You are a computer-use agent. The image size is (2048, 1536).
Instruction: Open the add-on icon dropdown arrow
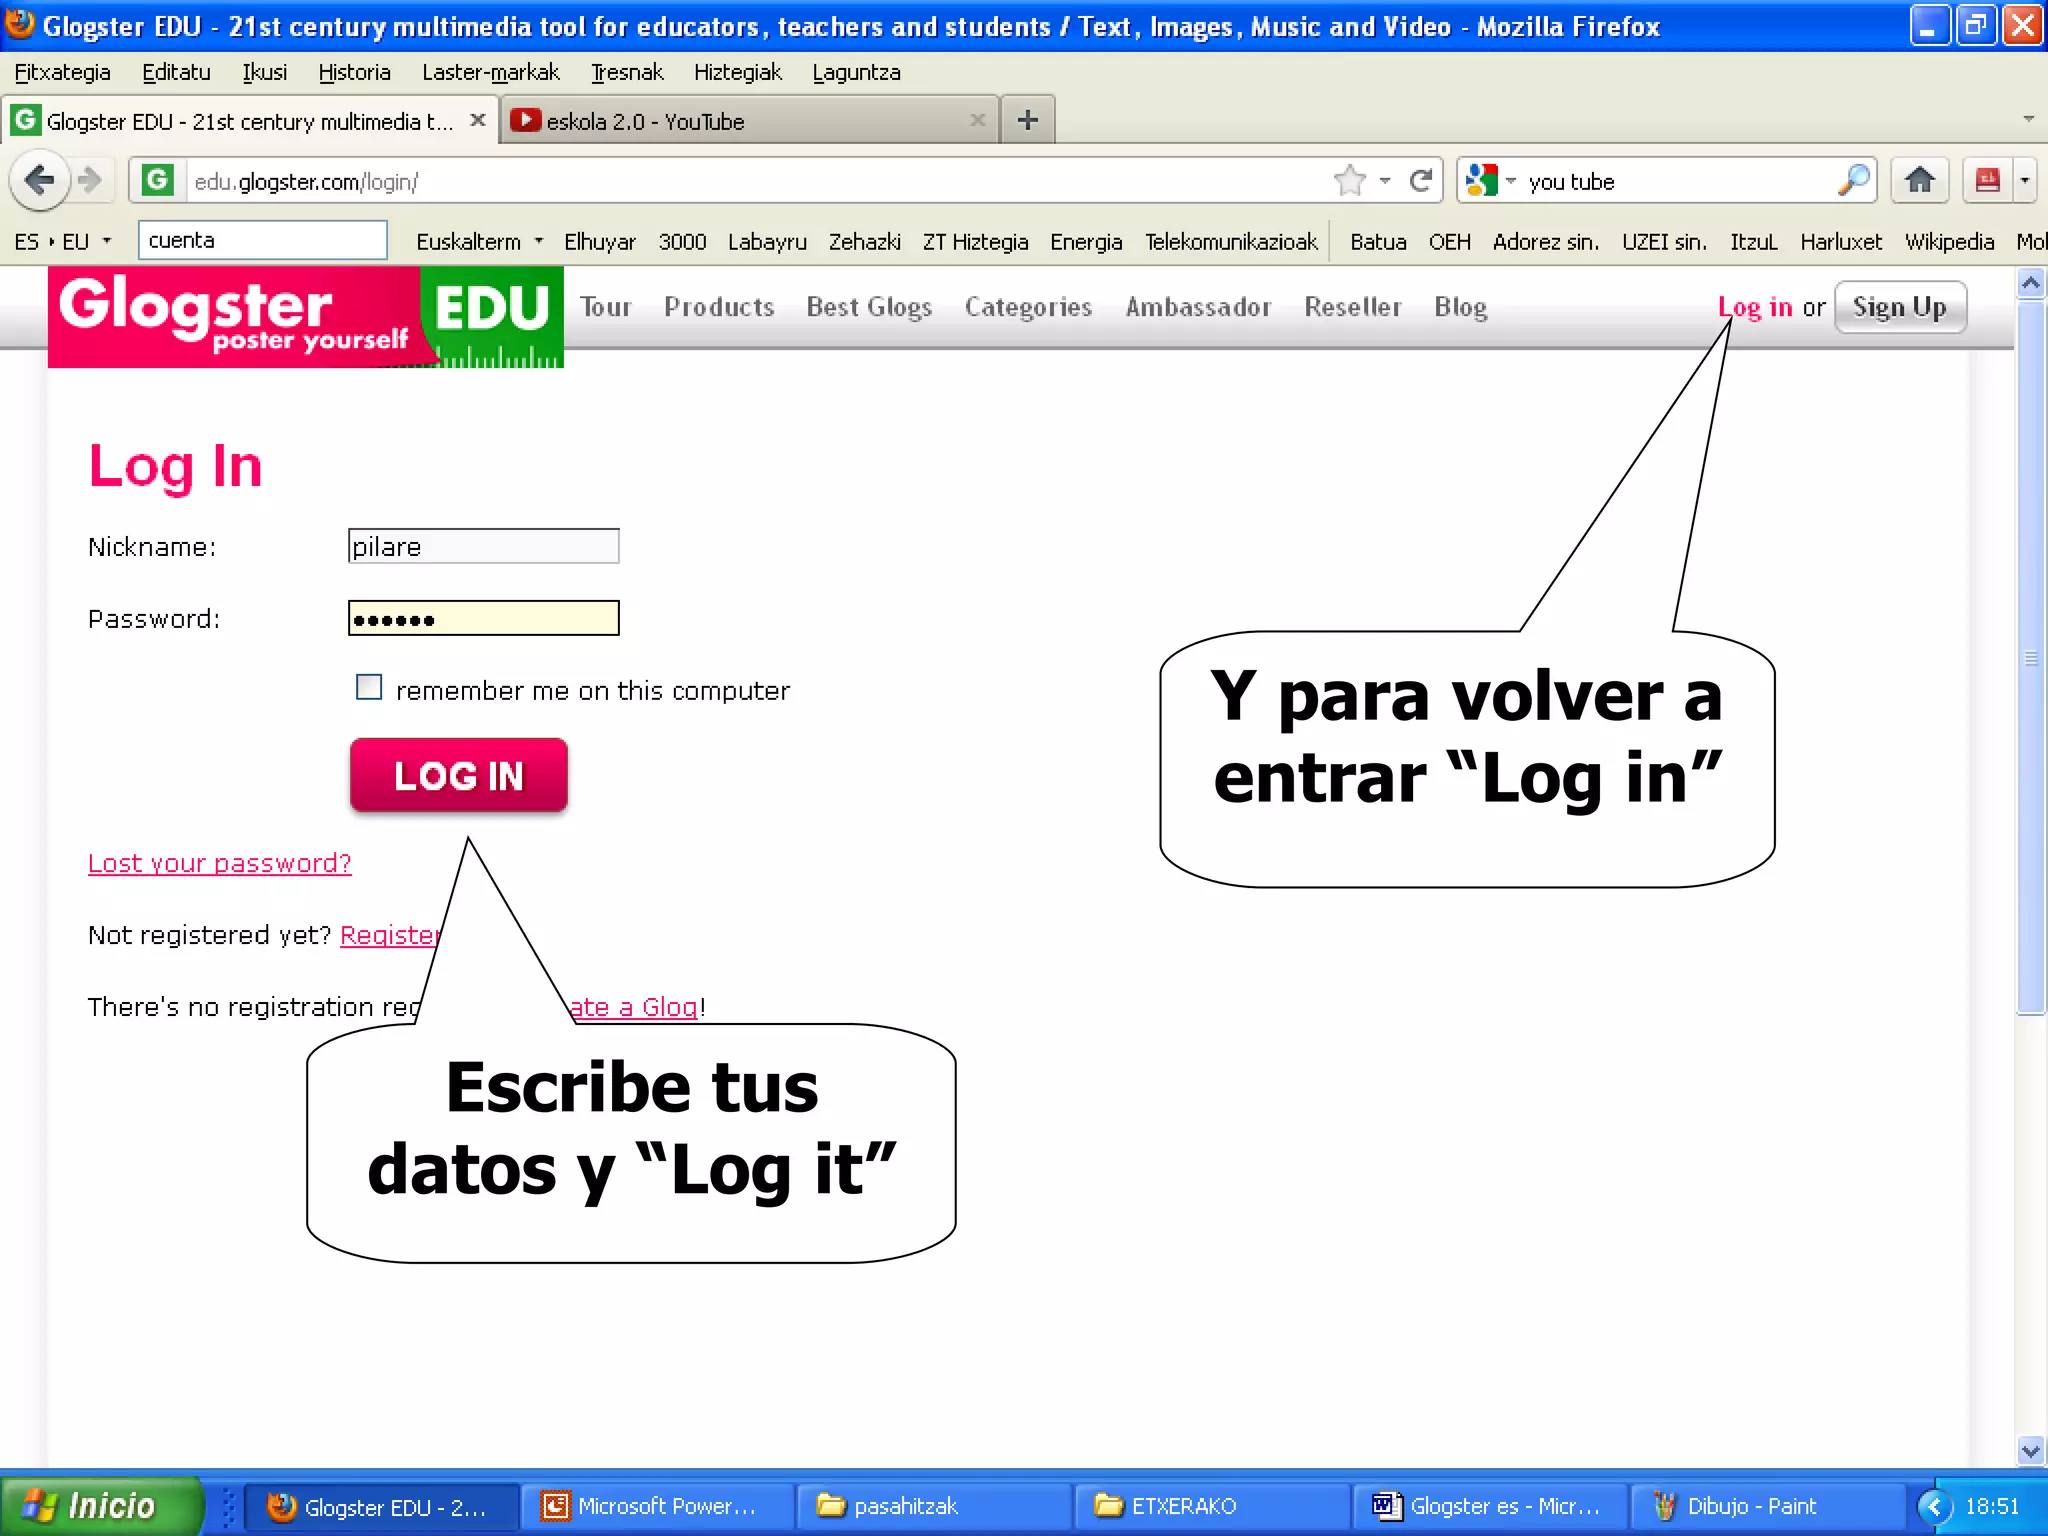[2025, 181]
